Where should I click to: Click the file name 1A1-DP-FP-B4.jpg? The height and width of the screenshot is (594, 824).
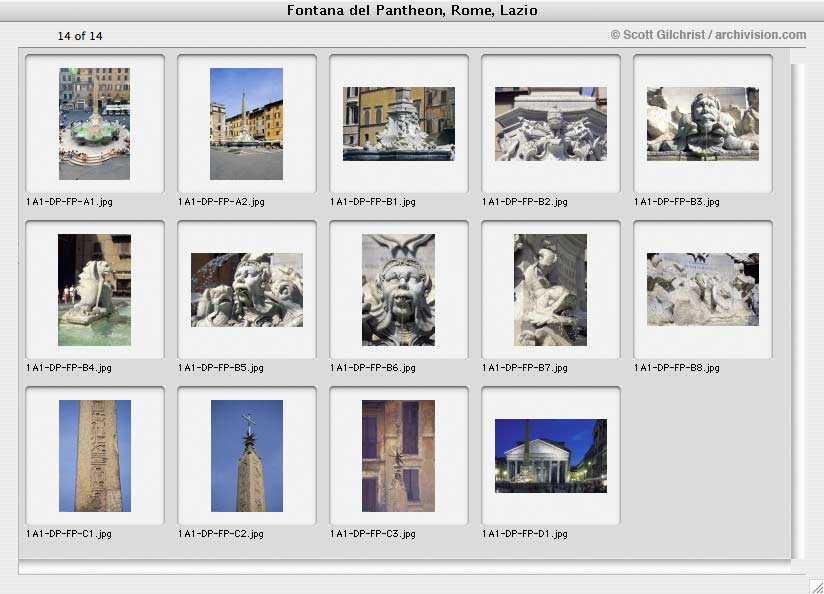tap(69, 368)
